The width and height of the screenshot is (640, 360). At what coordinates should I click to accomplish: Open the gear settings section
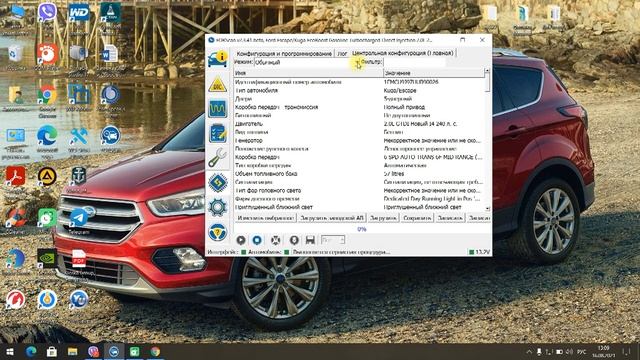coord(218,207)
